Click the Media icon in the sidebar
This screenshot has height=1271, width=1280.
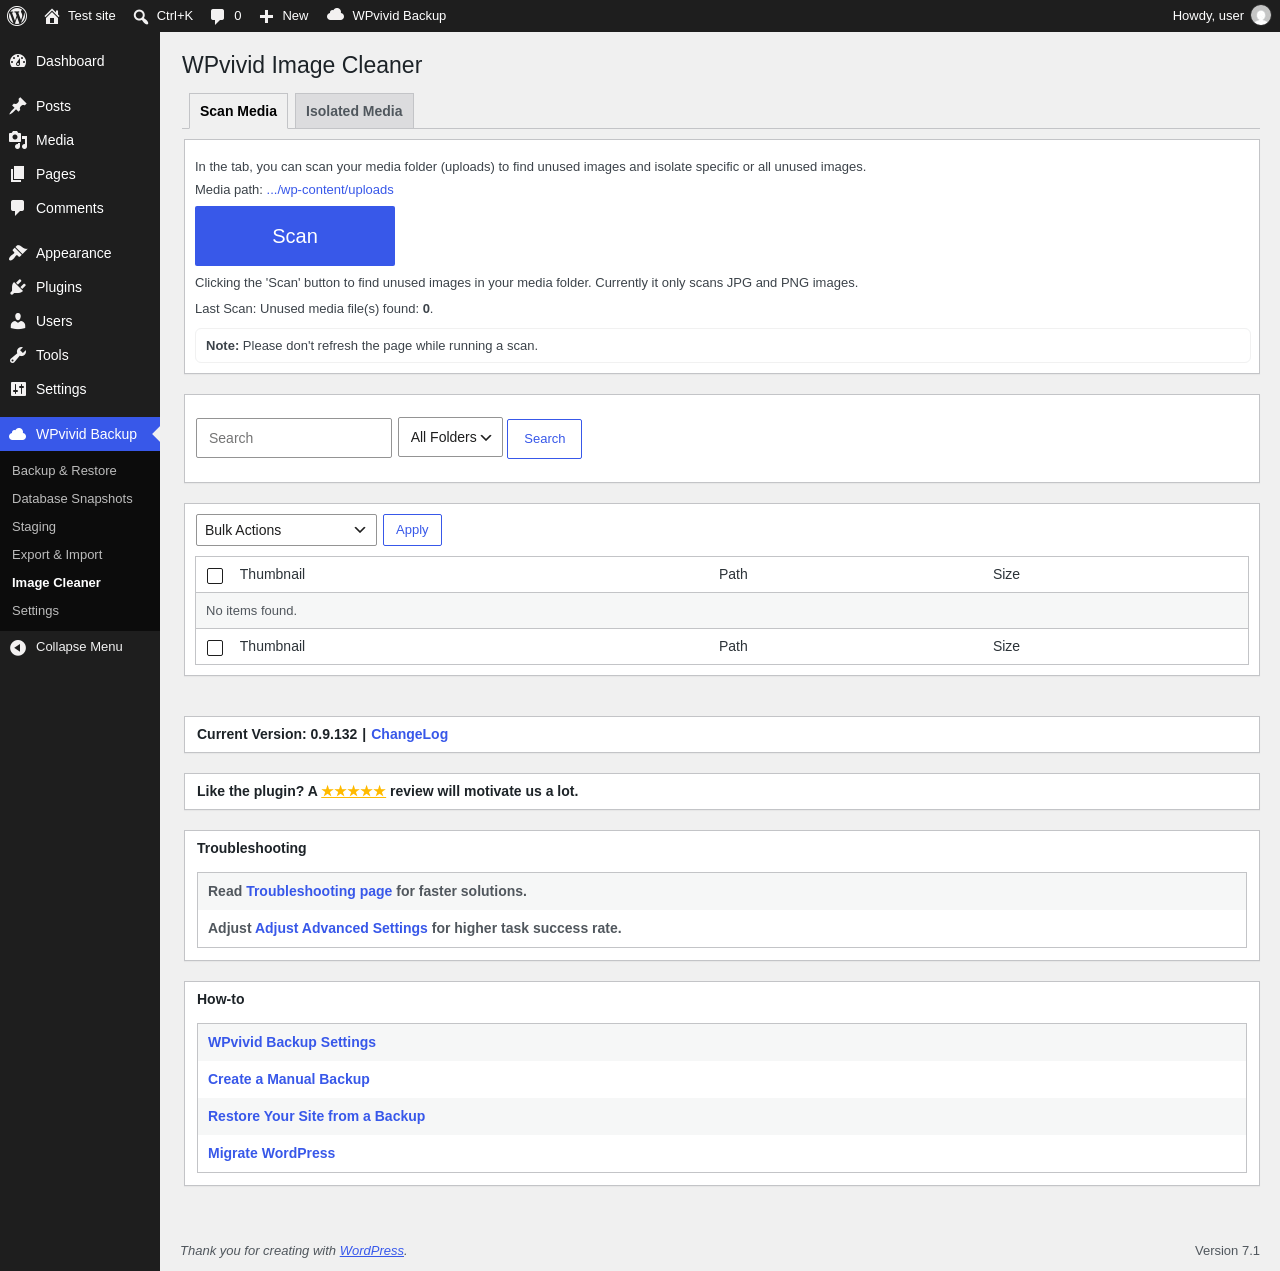[x=18, y=140]
